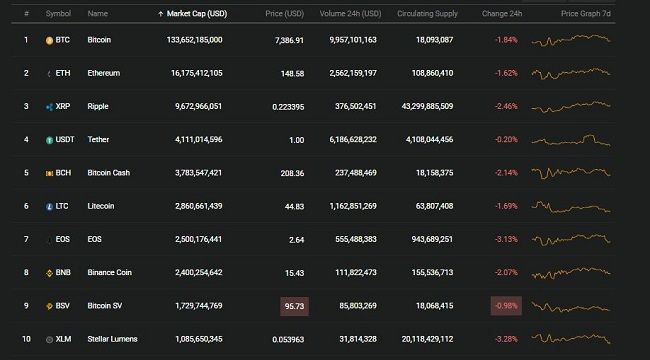Select the BNB symbol text
The height and width of the screenshot is (360, 650).
(x=63, y=272)
